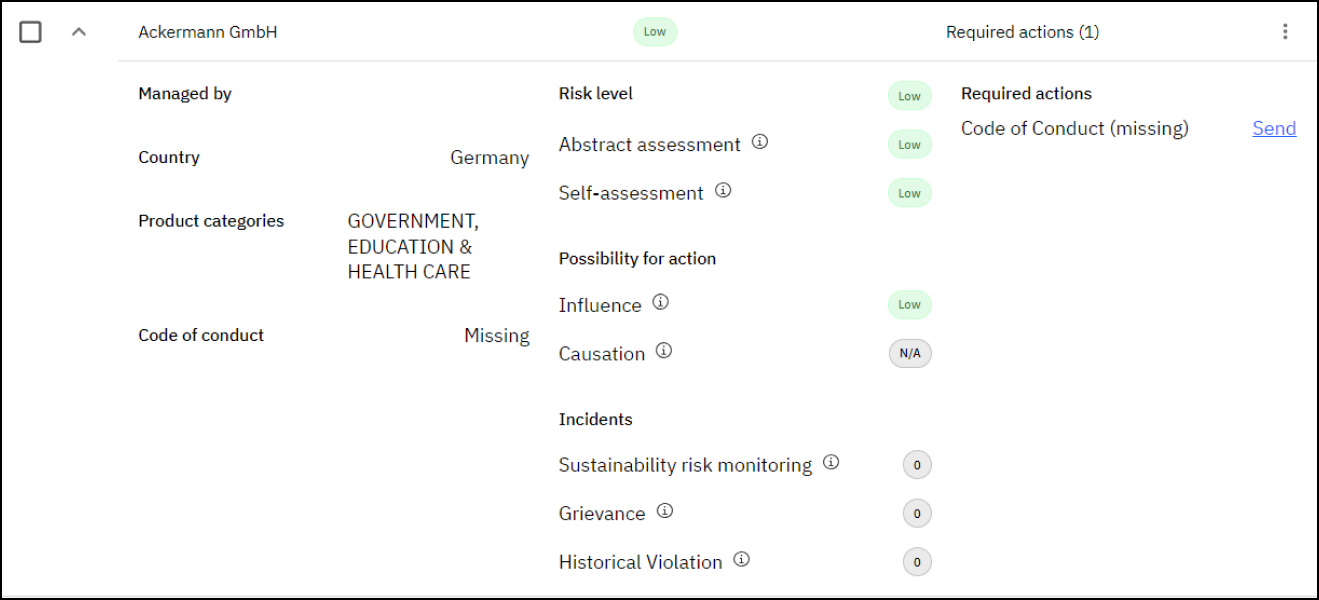Click Required actions (1) in row header
The image size is (1319, 600).
[x=1022, y=32]
